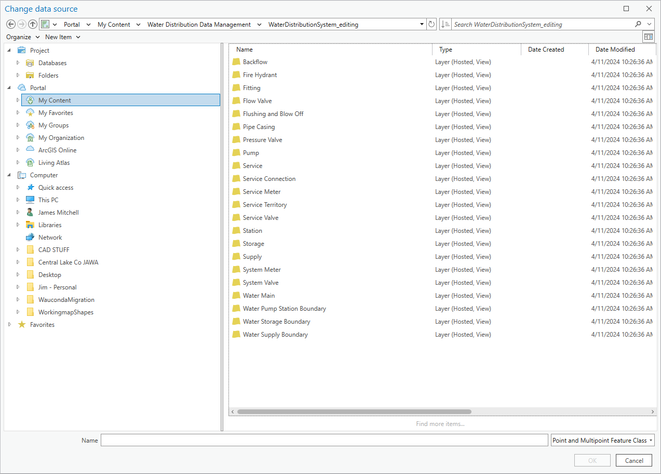Select Libraries in tree
This screenshot has height=474, width=661.
click(50, 225)
